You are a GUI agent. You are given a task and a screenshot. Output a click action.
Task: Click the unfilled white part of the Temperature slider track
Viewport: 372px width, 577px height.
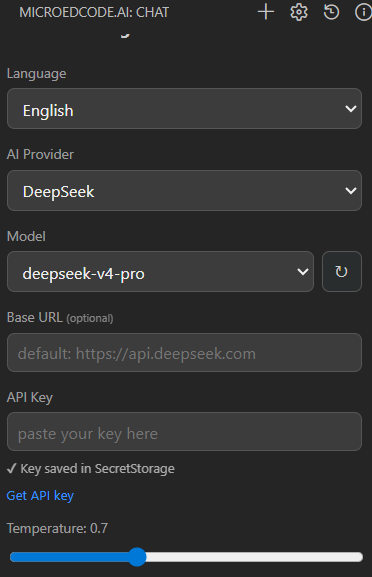255,557
